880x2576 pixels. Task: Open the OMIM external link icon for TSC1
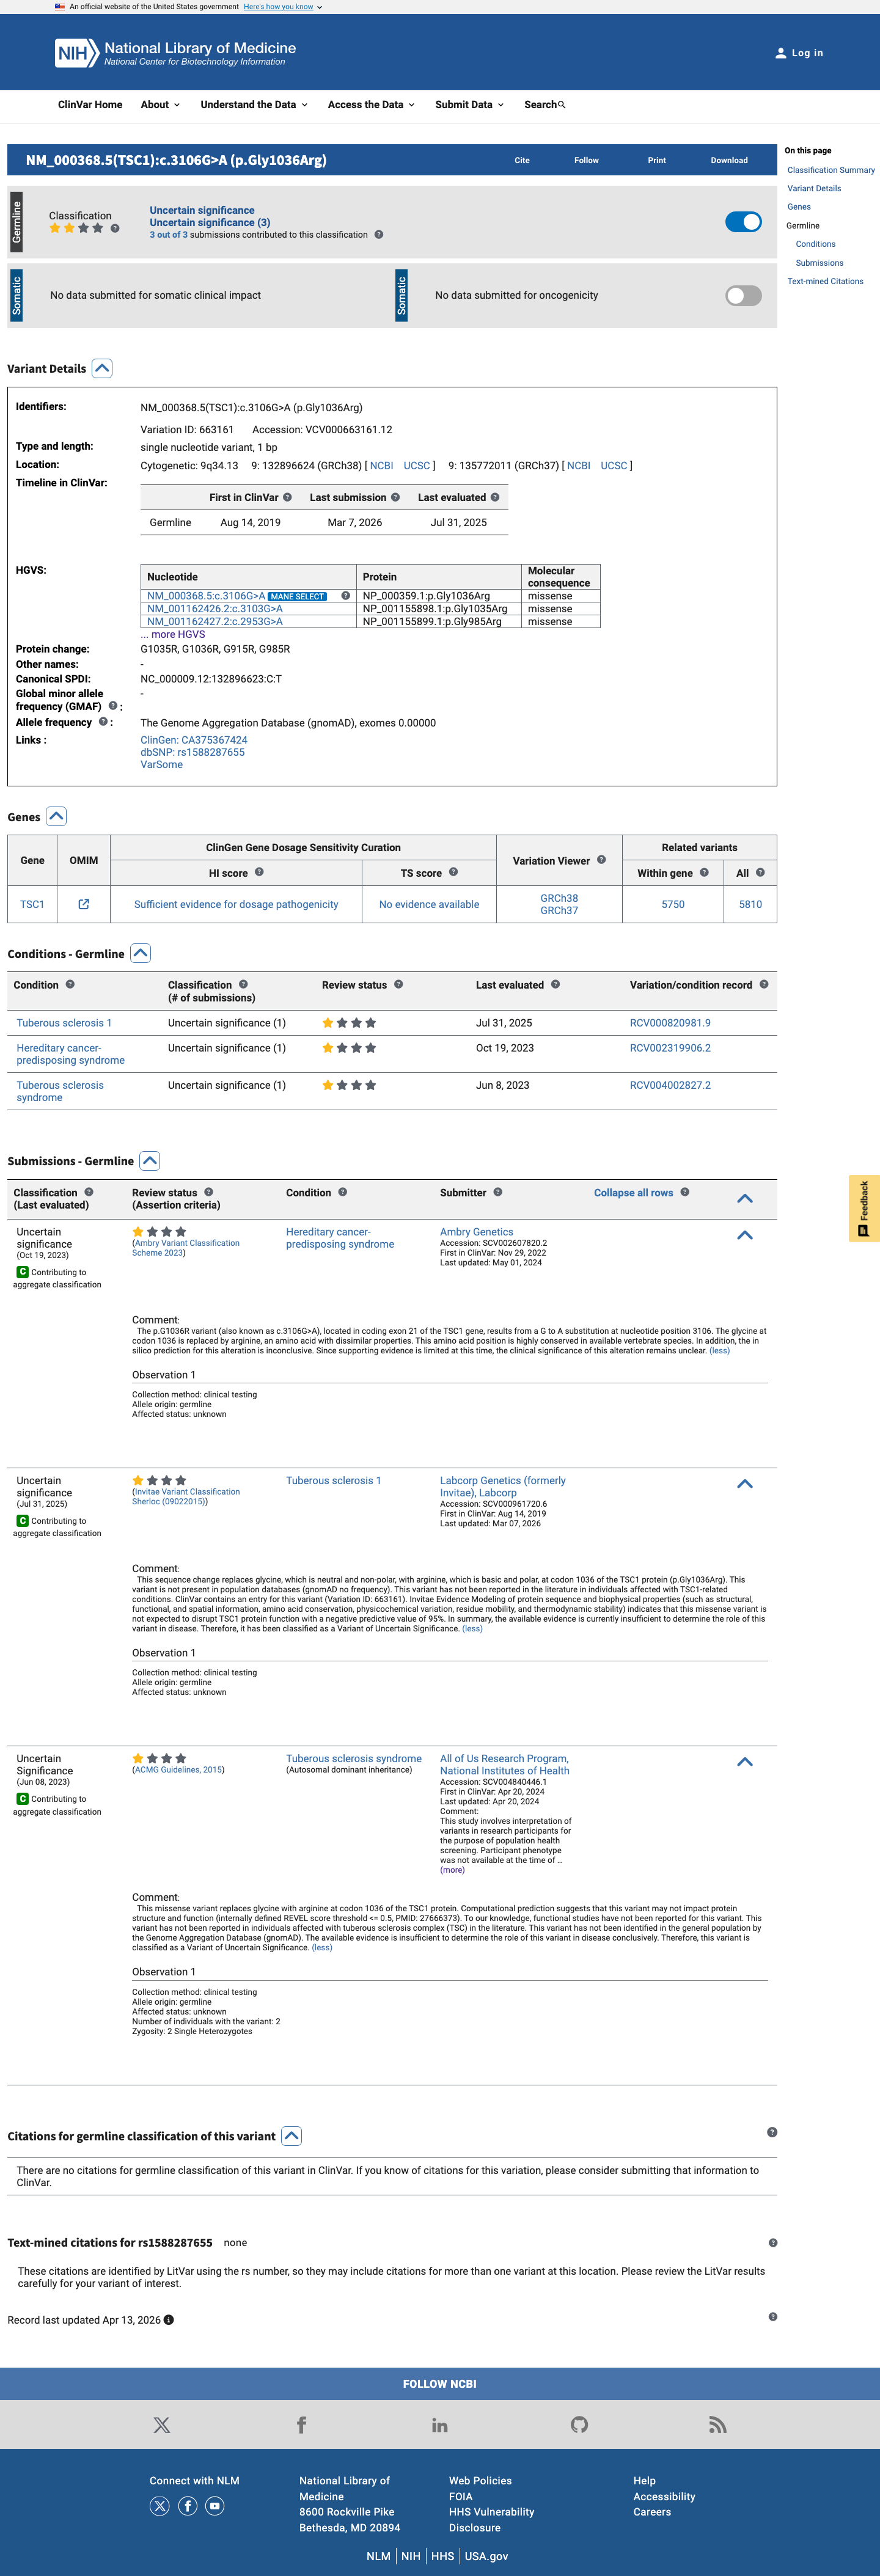84,904
